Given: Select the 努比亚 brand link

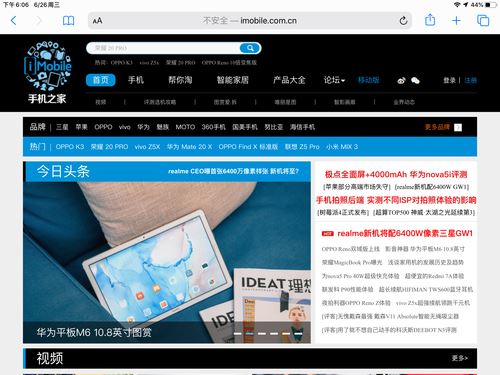Looking at the screenshot, I should pyautogui.click(x=274, y=127).
